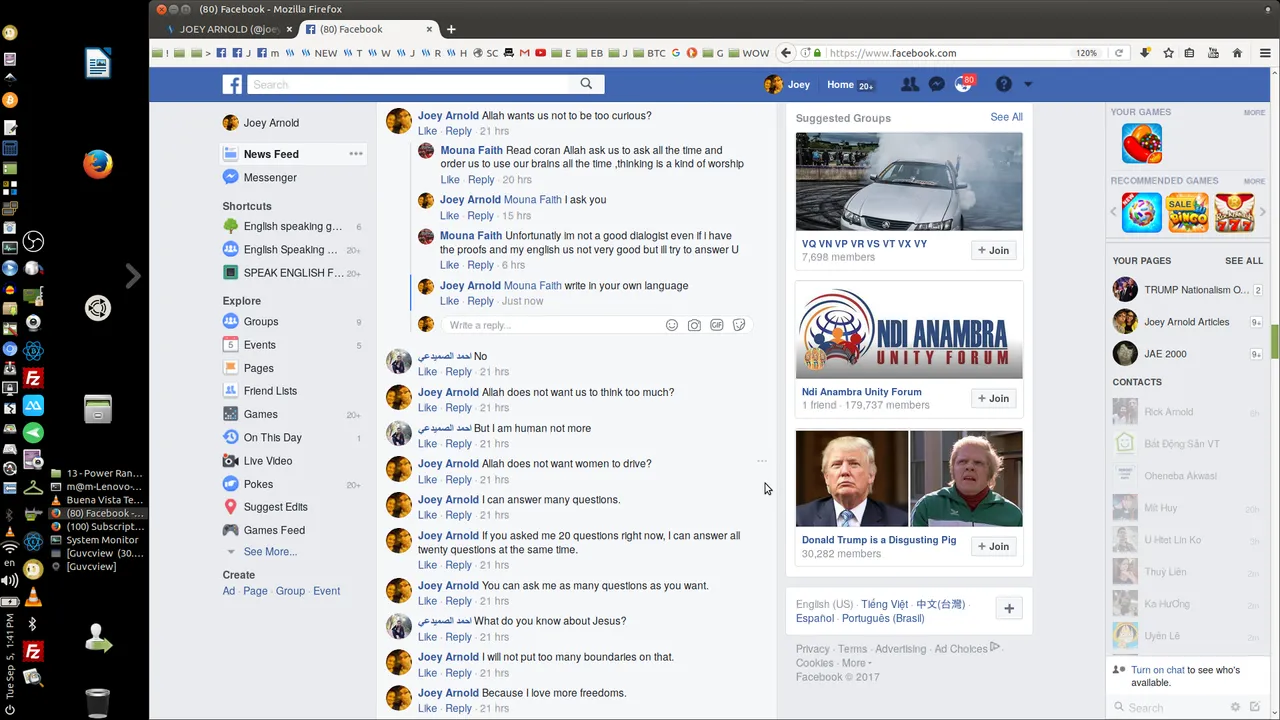
Task: Reload the page with the refresh icon
Action: pyautogui.click(x=1118, y=53)
